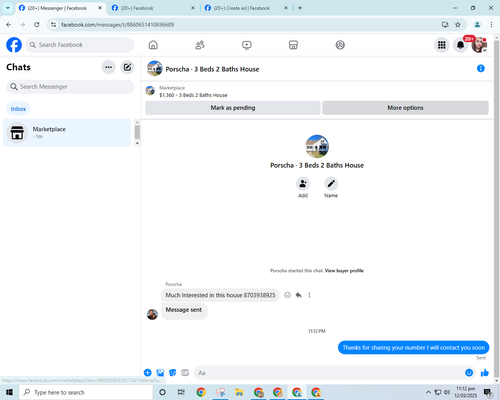Open the Facebook menu grid icon
The height and width of the screenshot is (400, 500).
coord(442,45)
